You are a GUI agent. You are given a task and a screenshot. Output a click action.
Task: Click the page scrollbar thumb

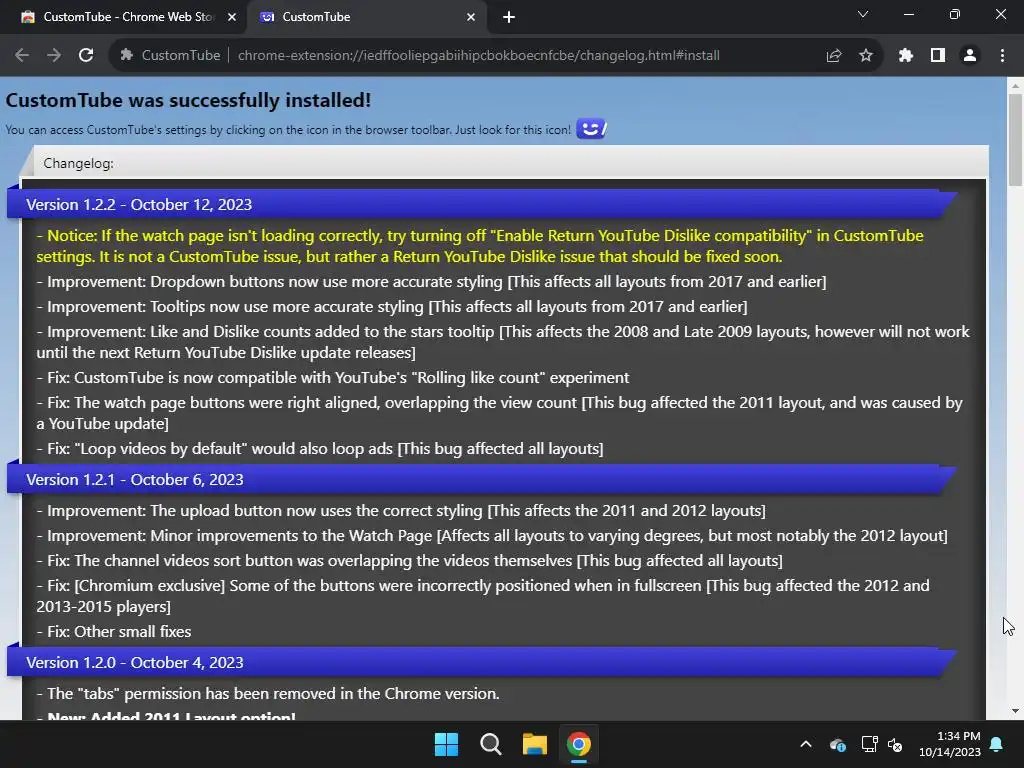point(1015,139)
